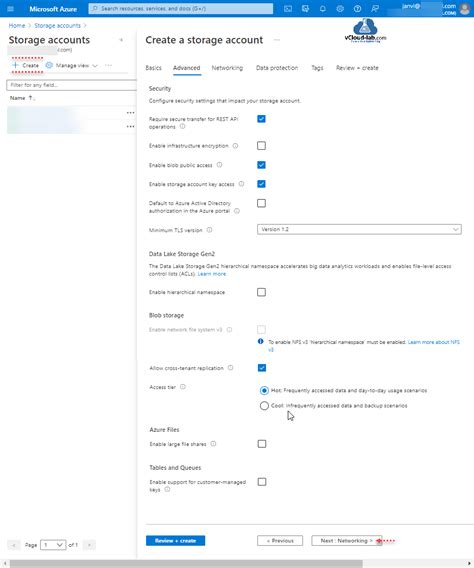This screenshot has width=474, height=568.
Task: Go to previous page arrow in pager
Action: pyautogui.click(x=14, y=544)
